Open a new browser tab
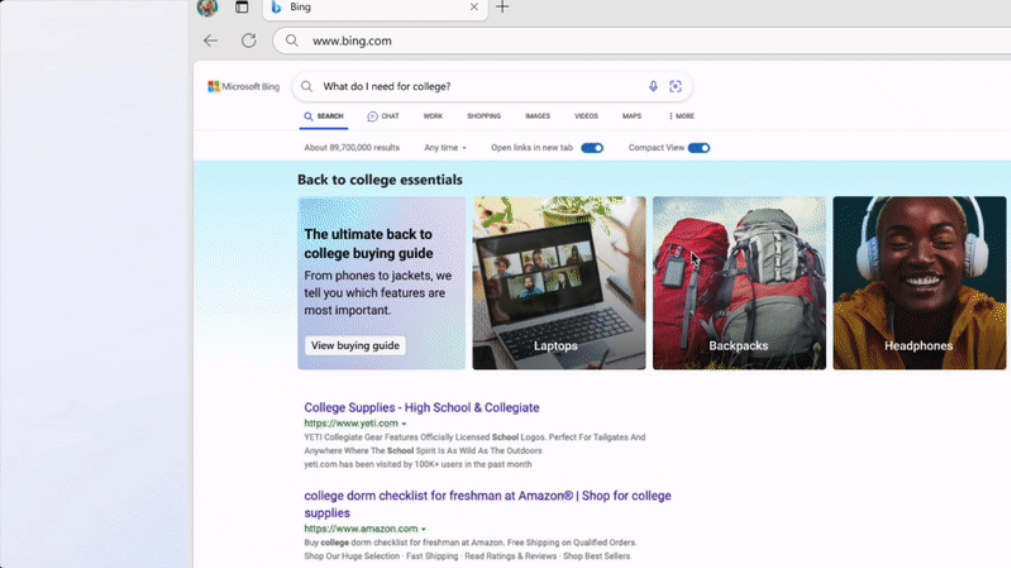 point(502,7)
